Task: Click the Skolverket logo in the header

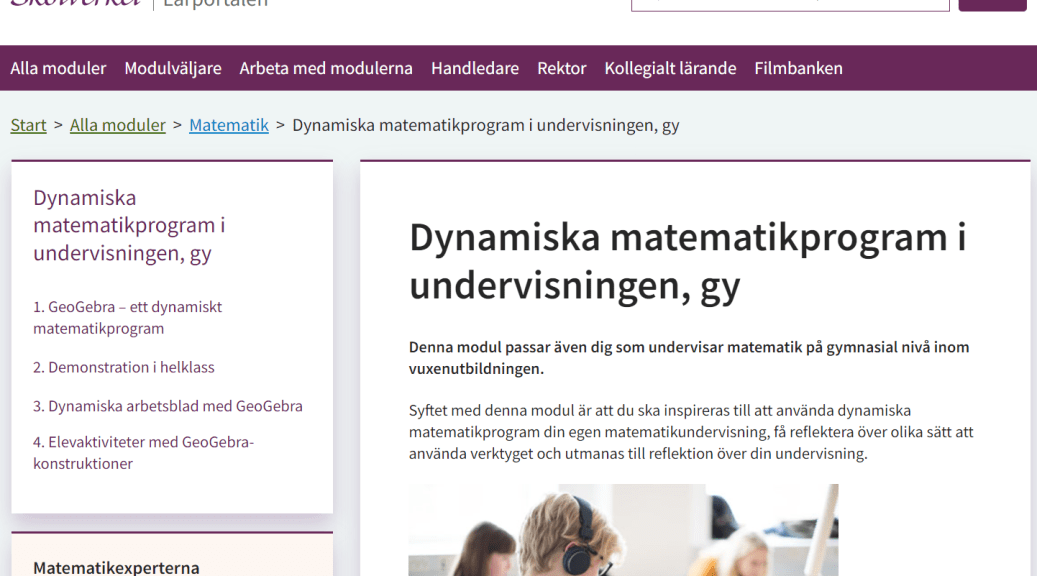Action: pyautogui.click(x=75, y=3)
